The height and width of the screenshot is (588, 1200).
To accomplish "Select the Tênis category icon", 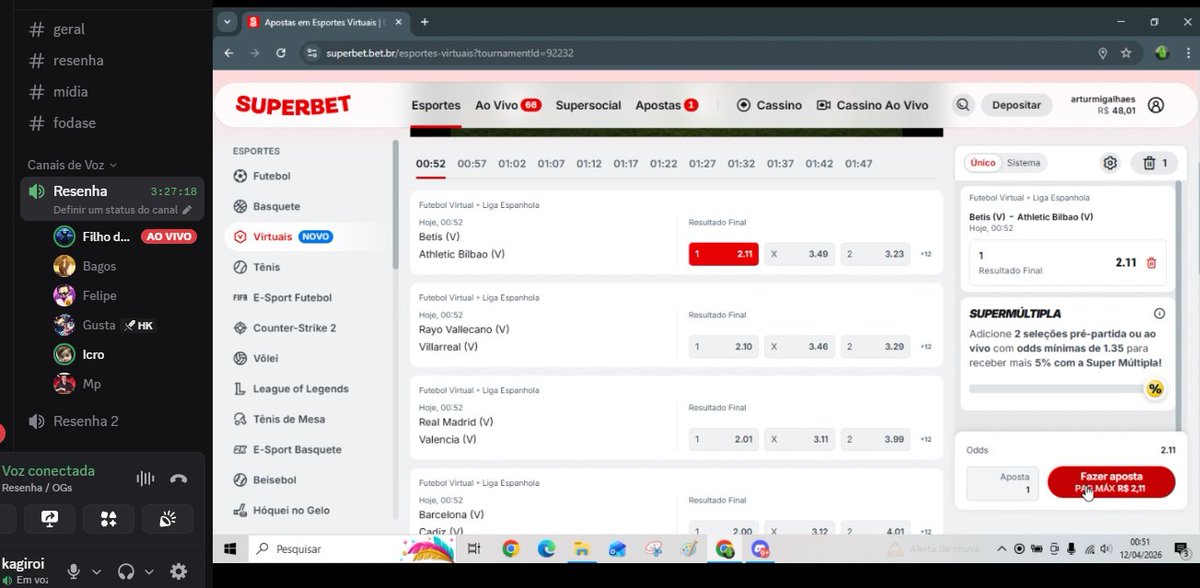I will pyautogui.click(x=240, y=267).
